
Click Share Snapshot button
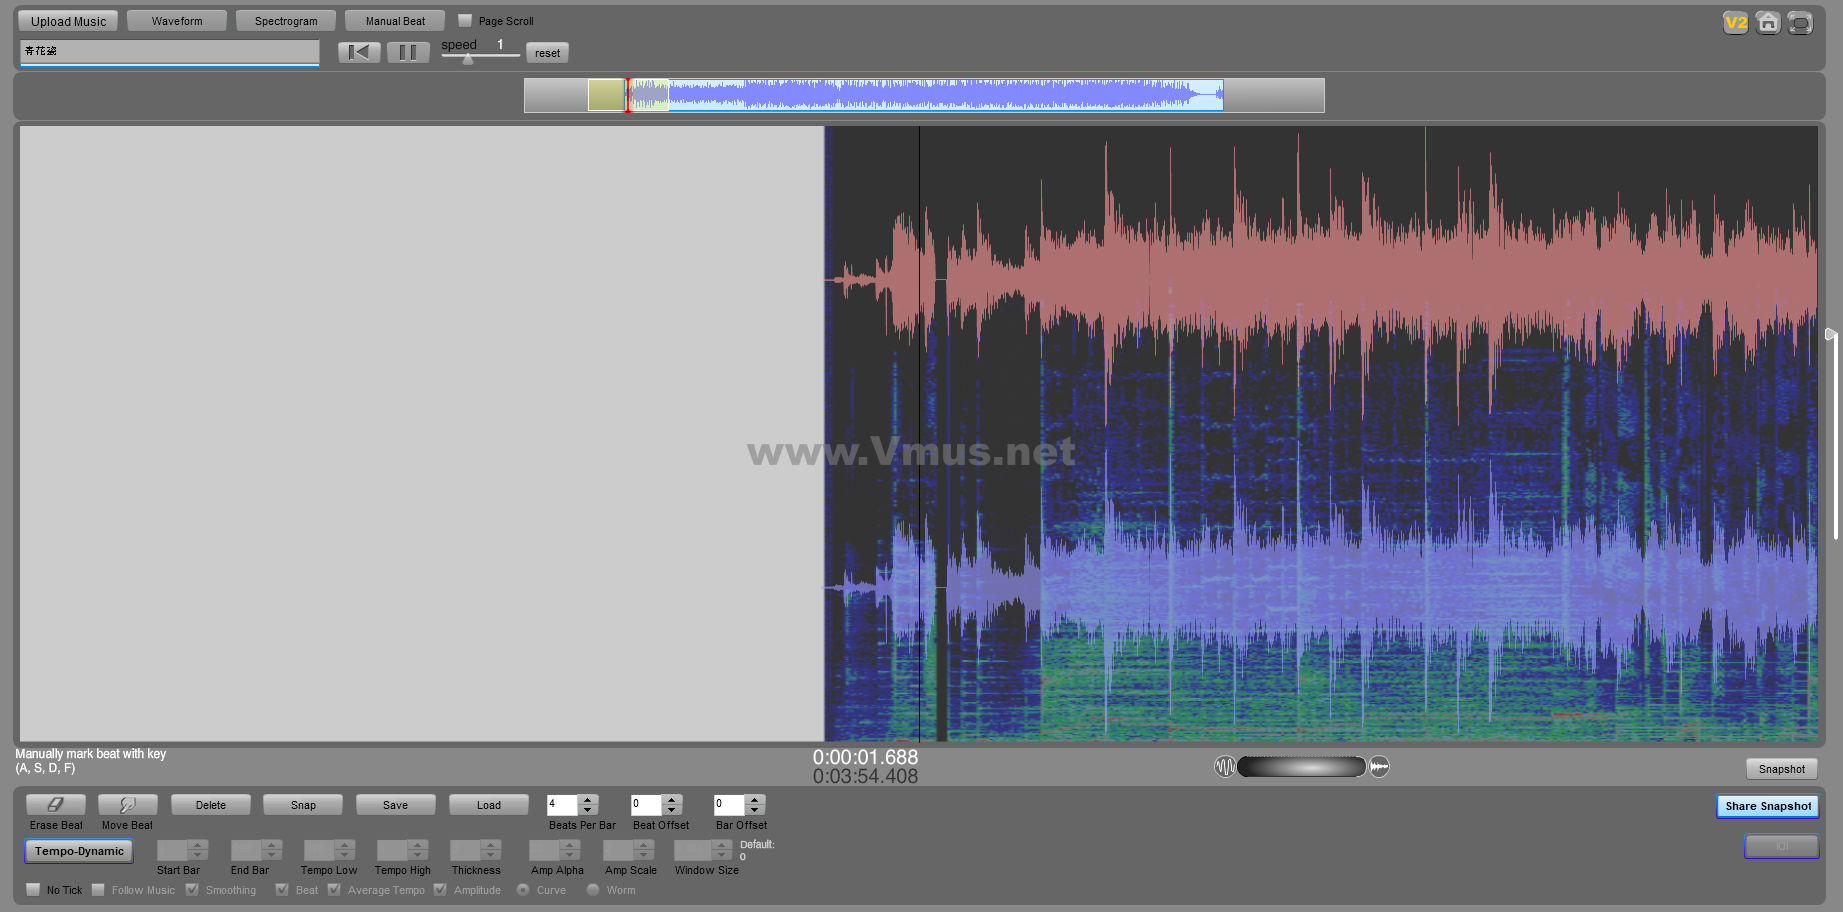[1768, 806]
